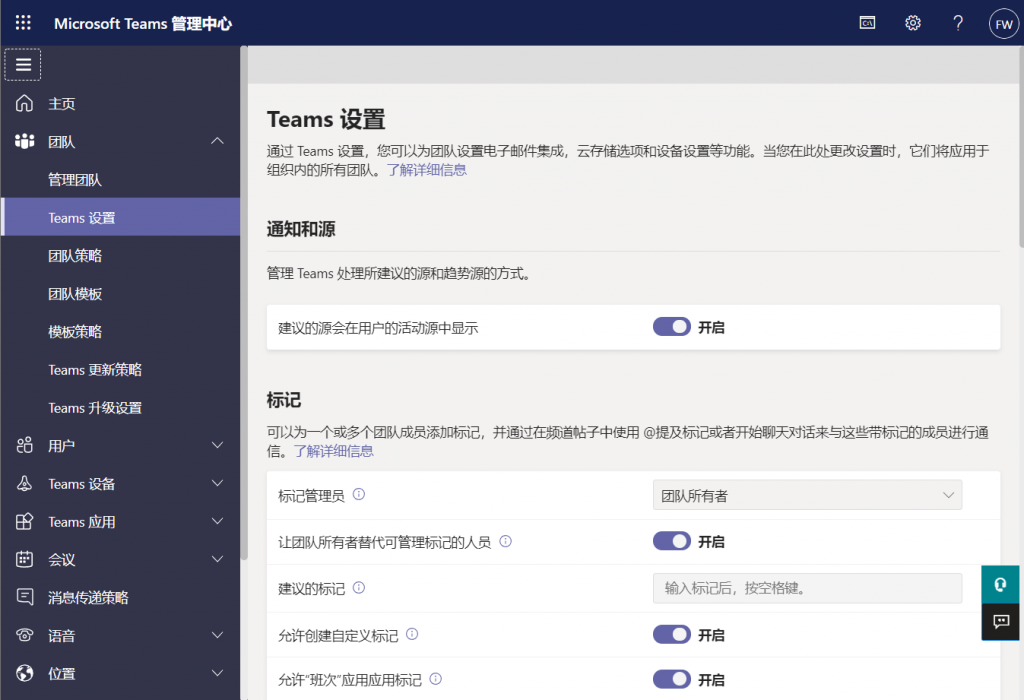Toggle 允许"班次"应用应用标记 switch

(671, 679)
